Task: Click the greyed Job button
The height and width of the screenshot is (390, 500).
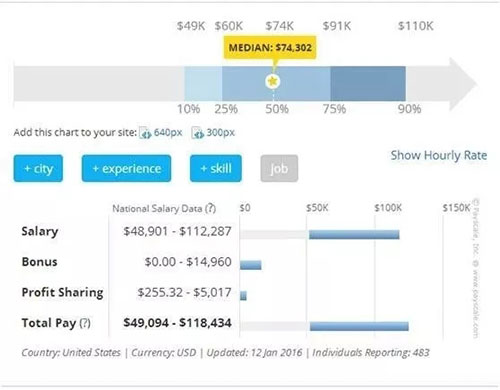Action: click(279, 168)
